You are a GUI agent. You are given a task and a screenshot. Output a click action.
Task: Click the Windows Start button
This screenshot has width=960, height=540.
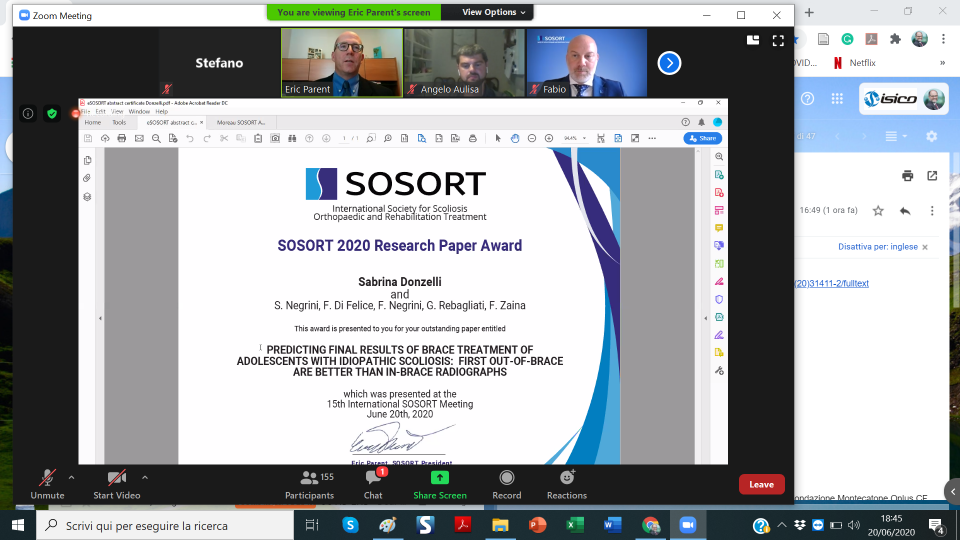[18, 525]
